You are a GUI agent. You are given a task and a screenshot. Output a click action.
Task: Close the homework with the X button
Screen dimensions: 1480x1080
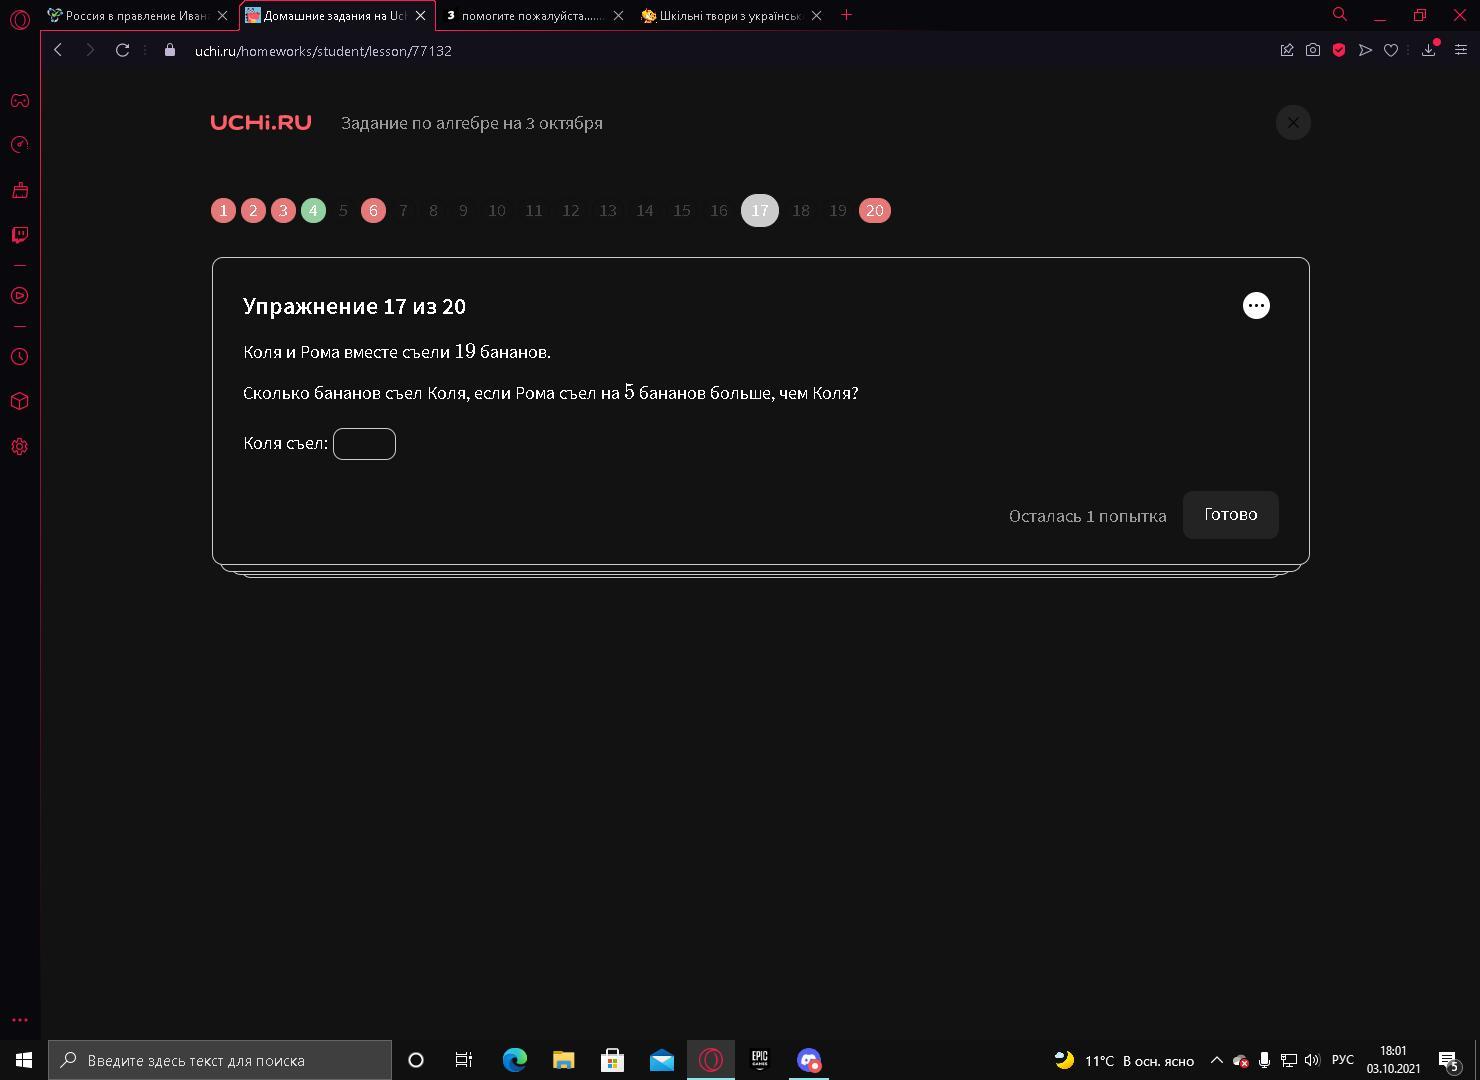point(1293,123)
